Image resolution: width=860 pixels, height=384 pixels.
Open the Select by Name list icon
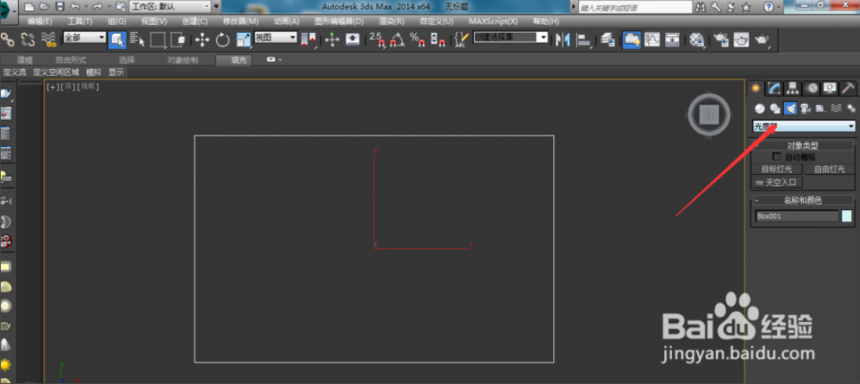point(137,39)
